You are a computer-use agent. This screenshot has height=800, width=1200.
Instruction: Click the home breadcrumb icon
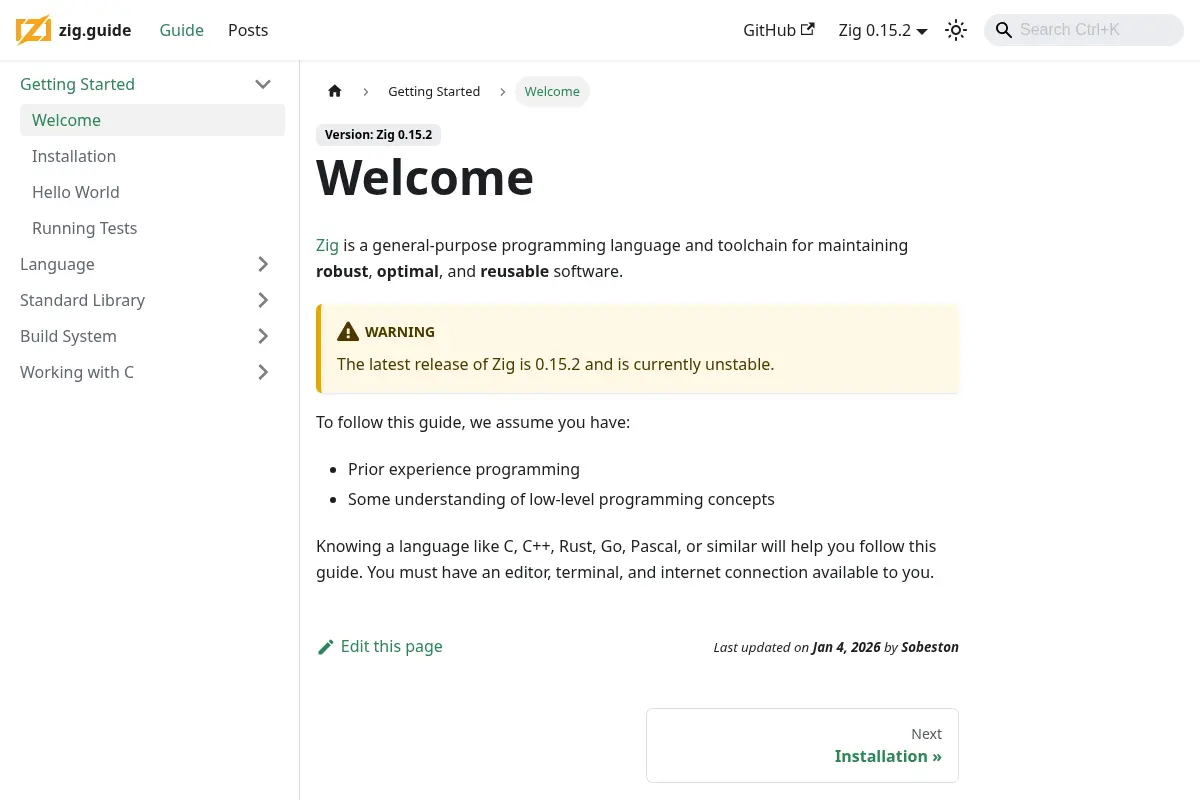(x=335, y=91)
